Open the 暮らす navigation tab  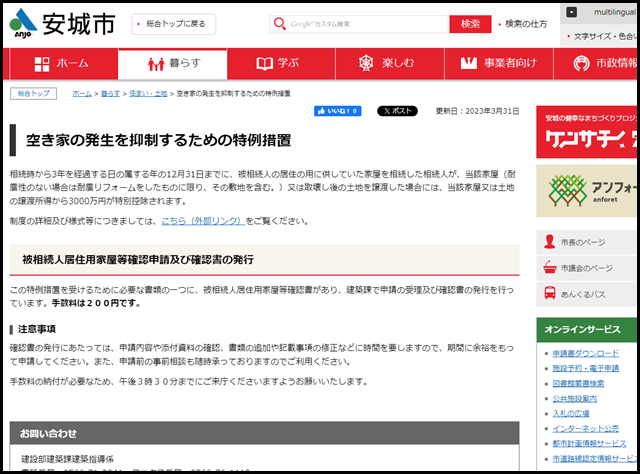pos(173,64)
